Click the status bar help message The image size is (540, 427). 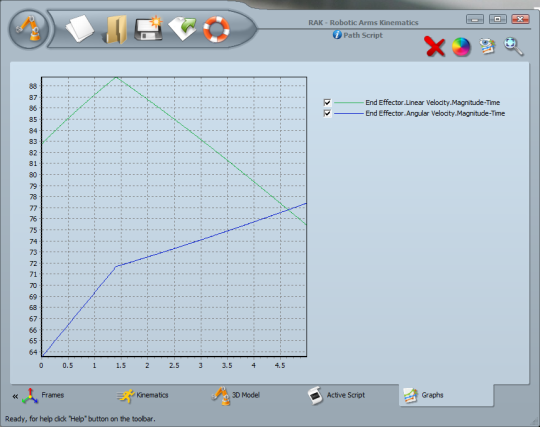(80, 419)
